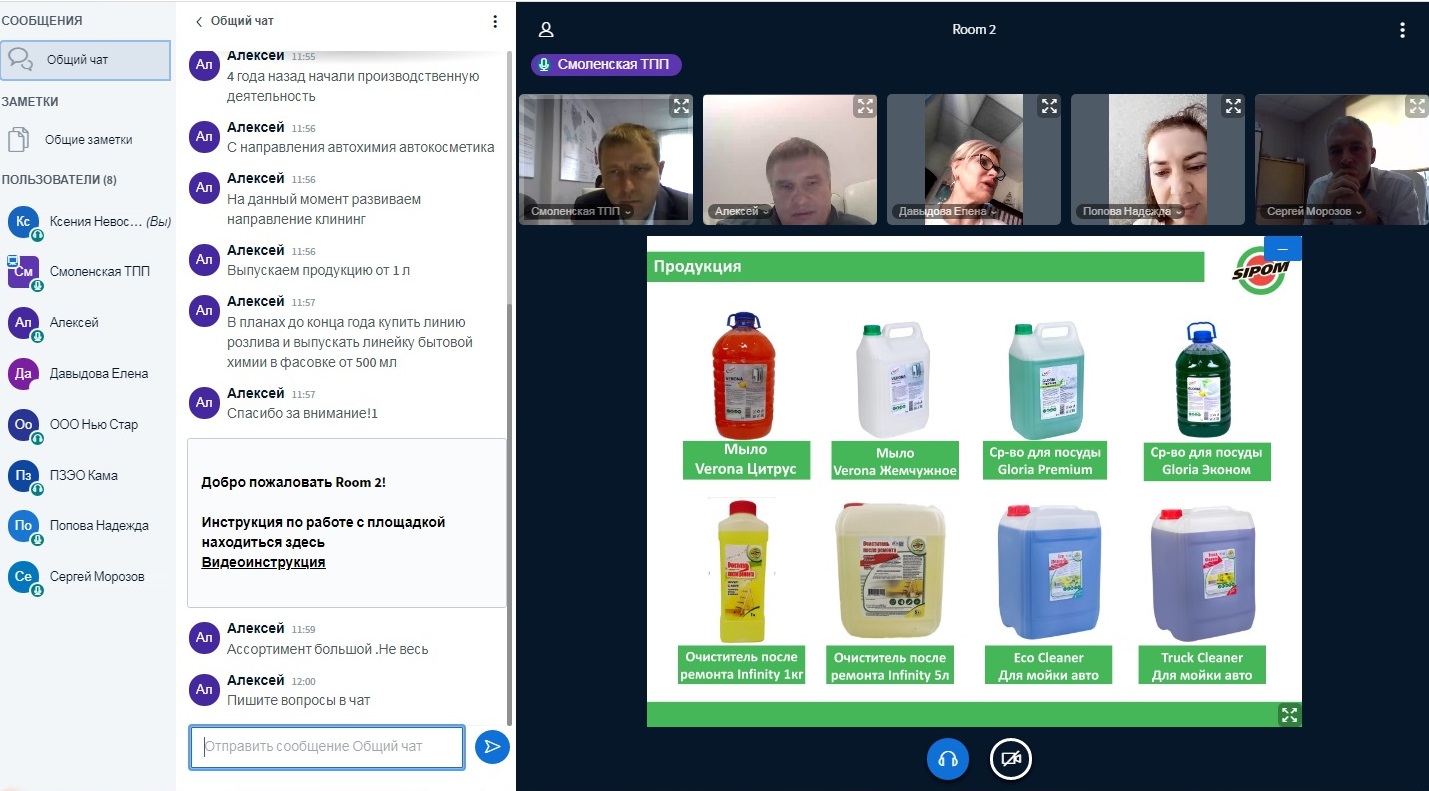Click message 'Пишите вопросы в чат'
The image size is (1429, 791).
(298, 700)
